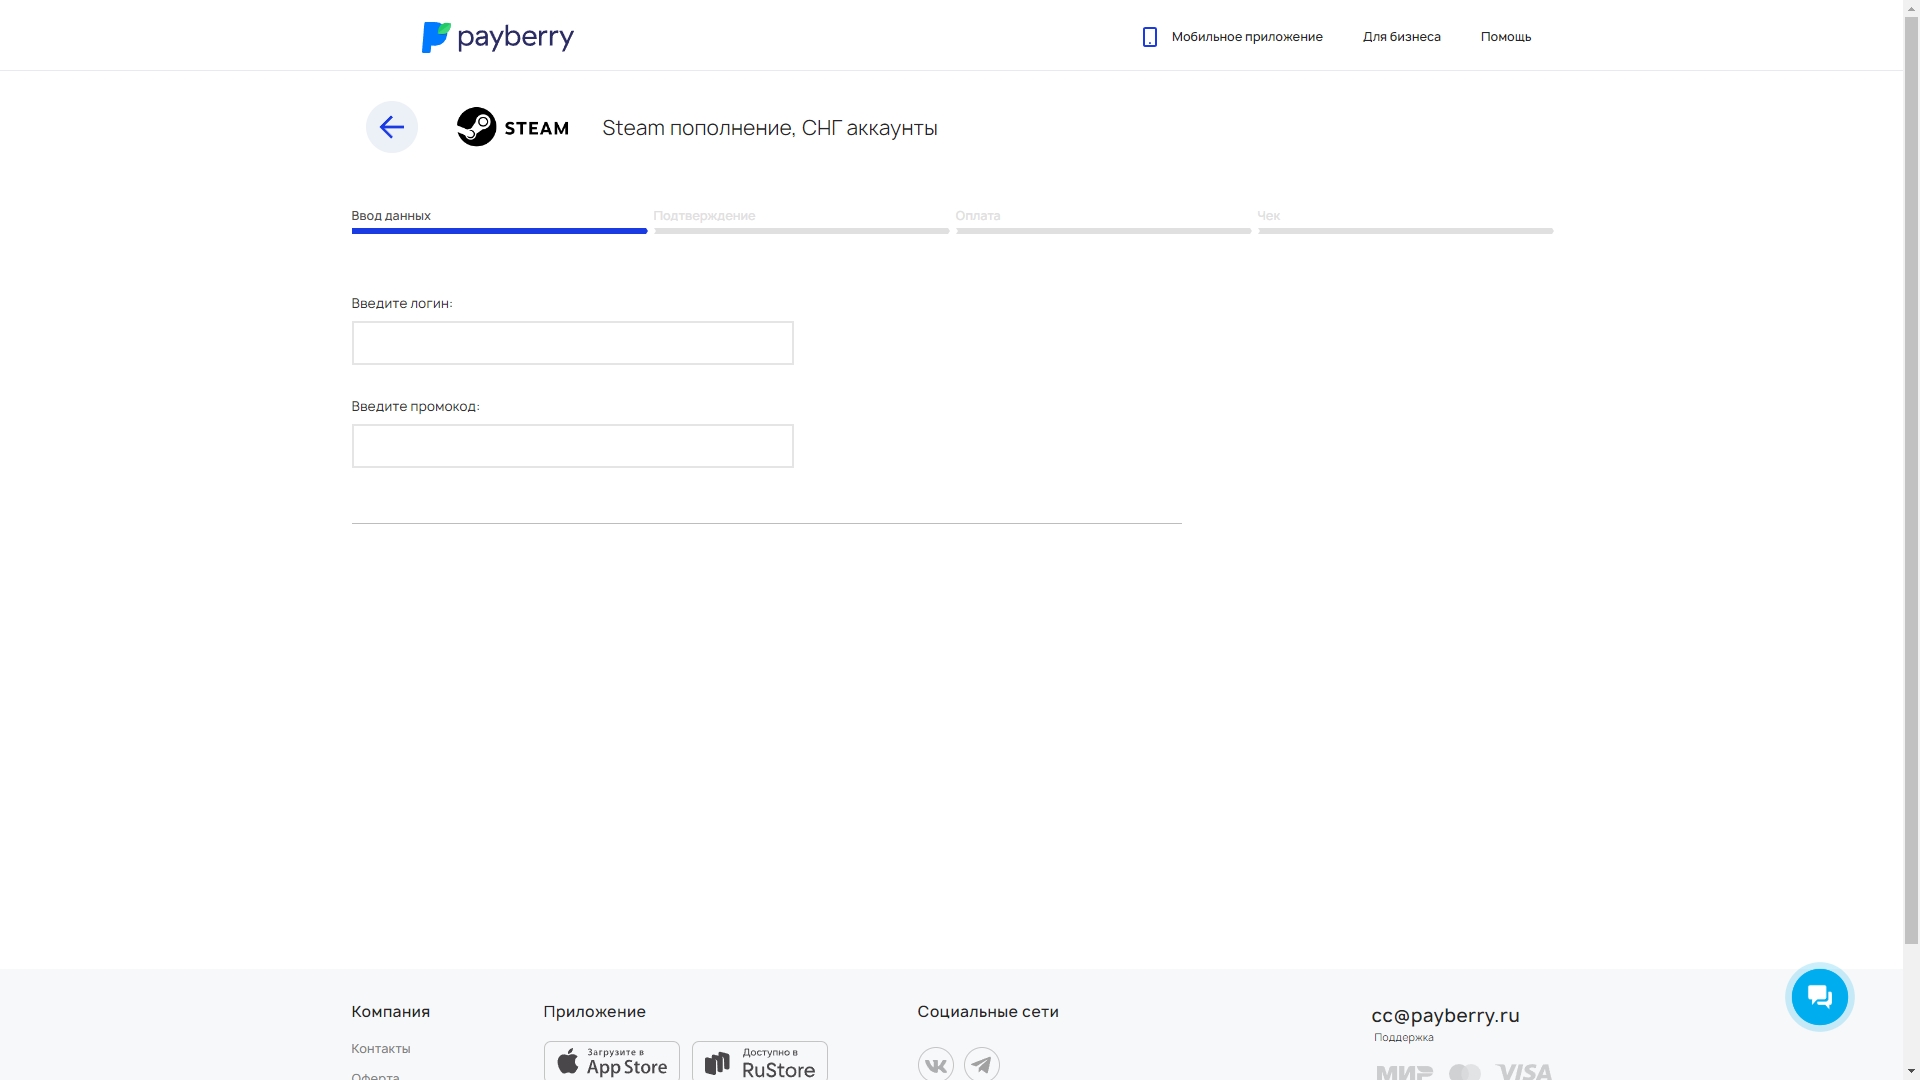This screenshot has width=1920, height=1080.
Task: Click the cc@payberry.ru email link
Action: point(1444,1015)
